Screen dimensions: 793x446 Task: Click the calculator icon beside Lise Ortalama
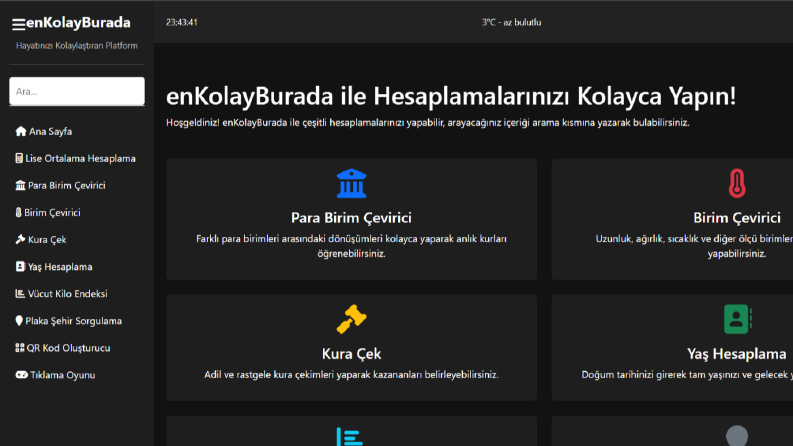pyautogui.click(x=19, y=158)
